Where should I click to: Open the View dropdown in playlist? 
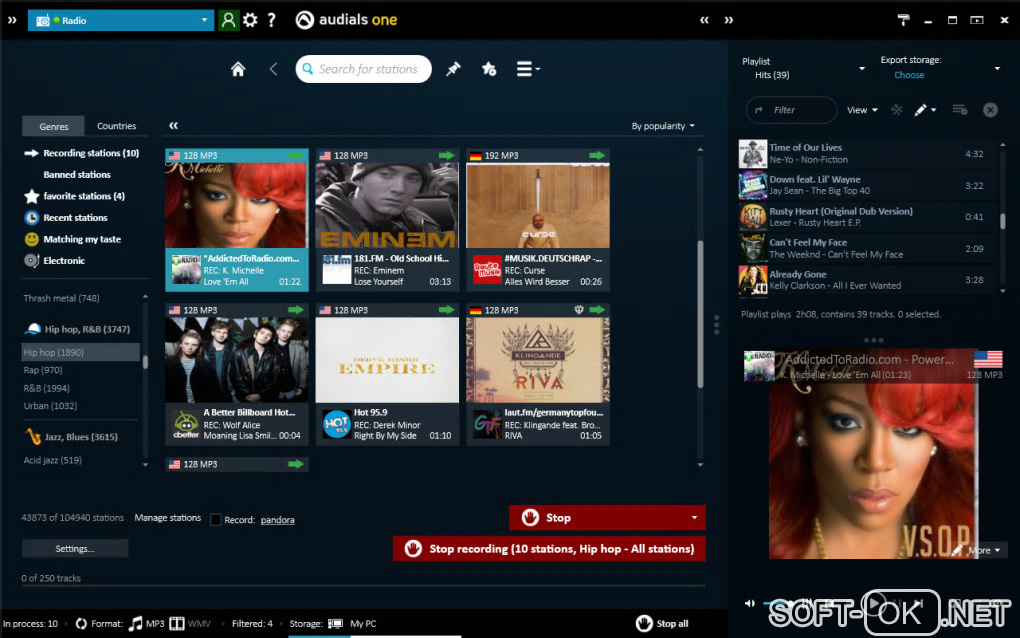tap(862, 110)
